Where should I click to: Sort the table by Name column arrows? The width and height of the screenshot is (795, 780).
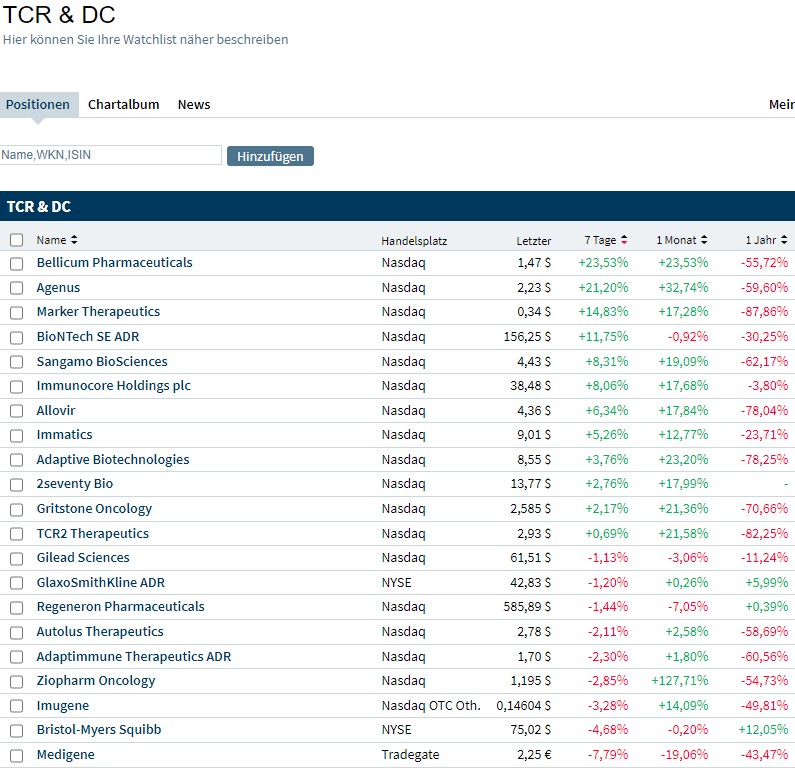74,240
